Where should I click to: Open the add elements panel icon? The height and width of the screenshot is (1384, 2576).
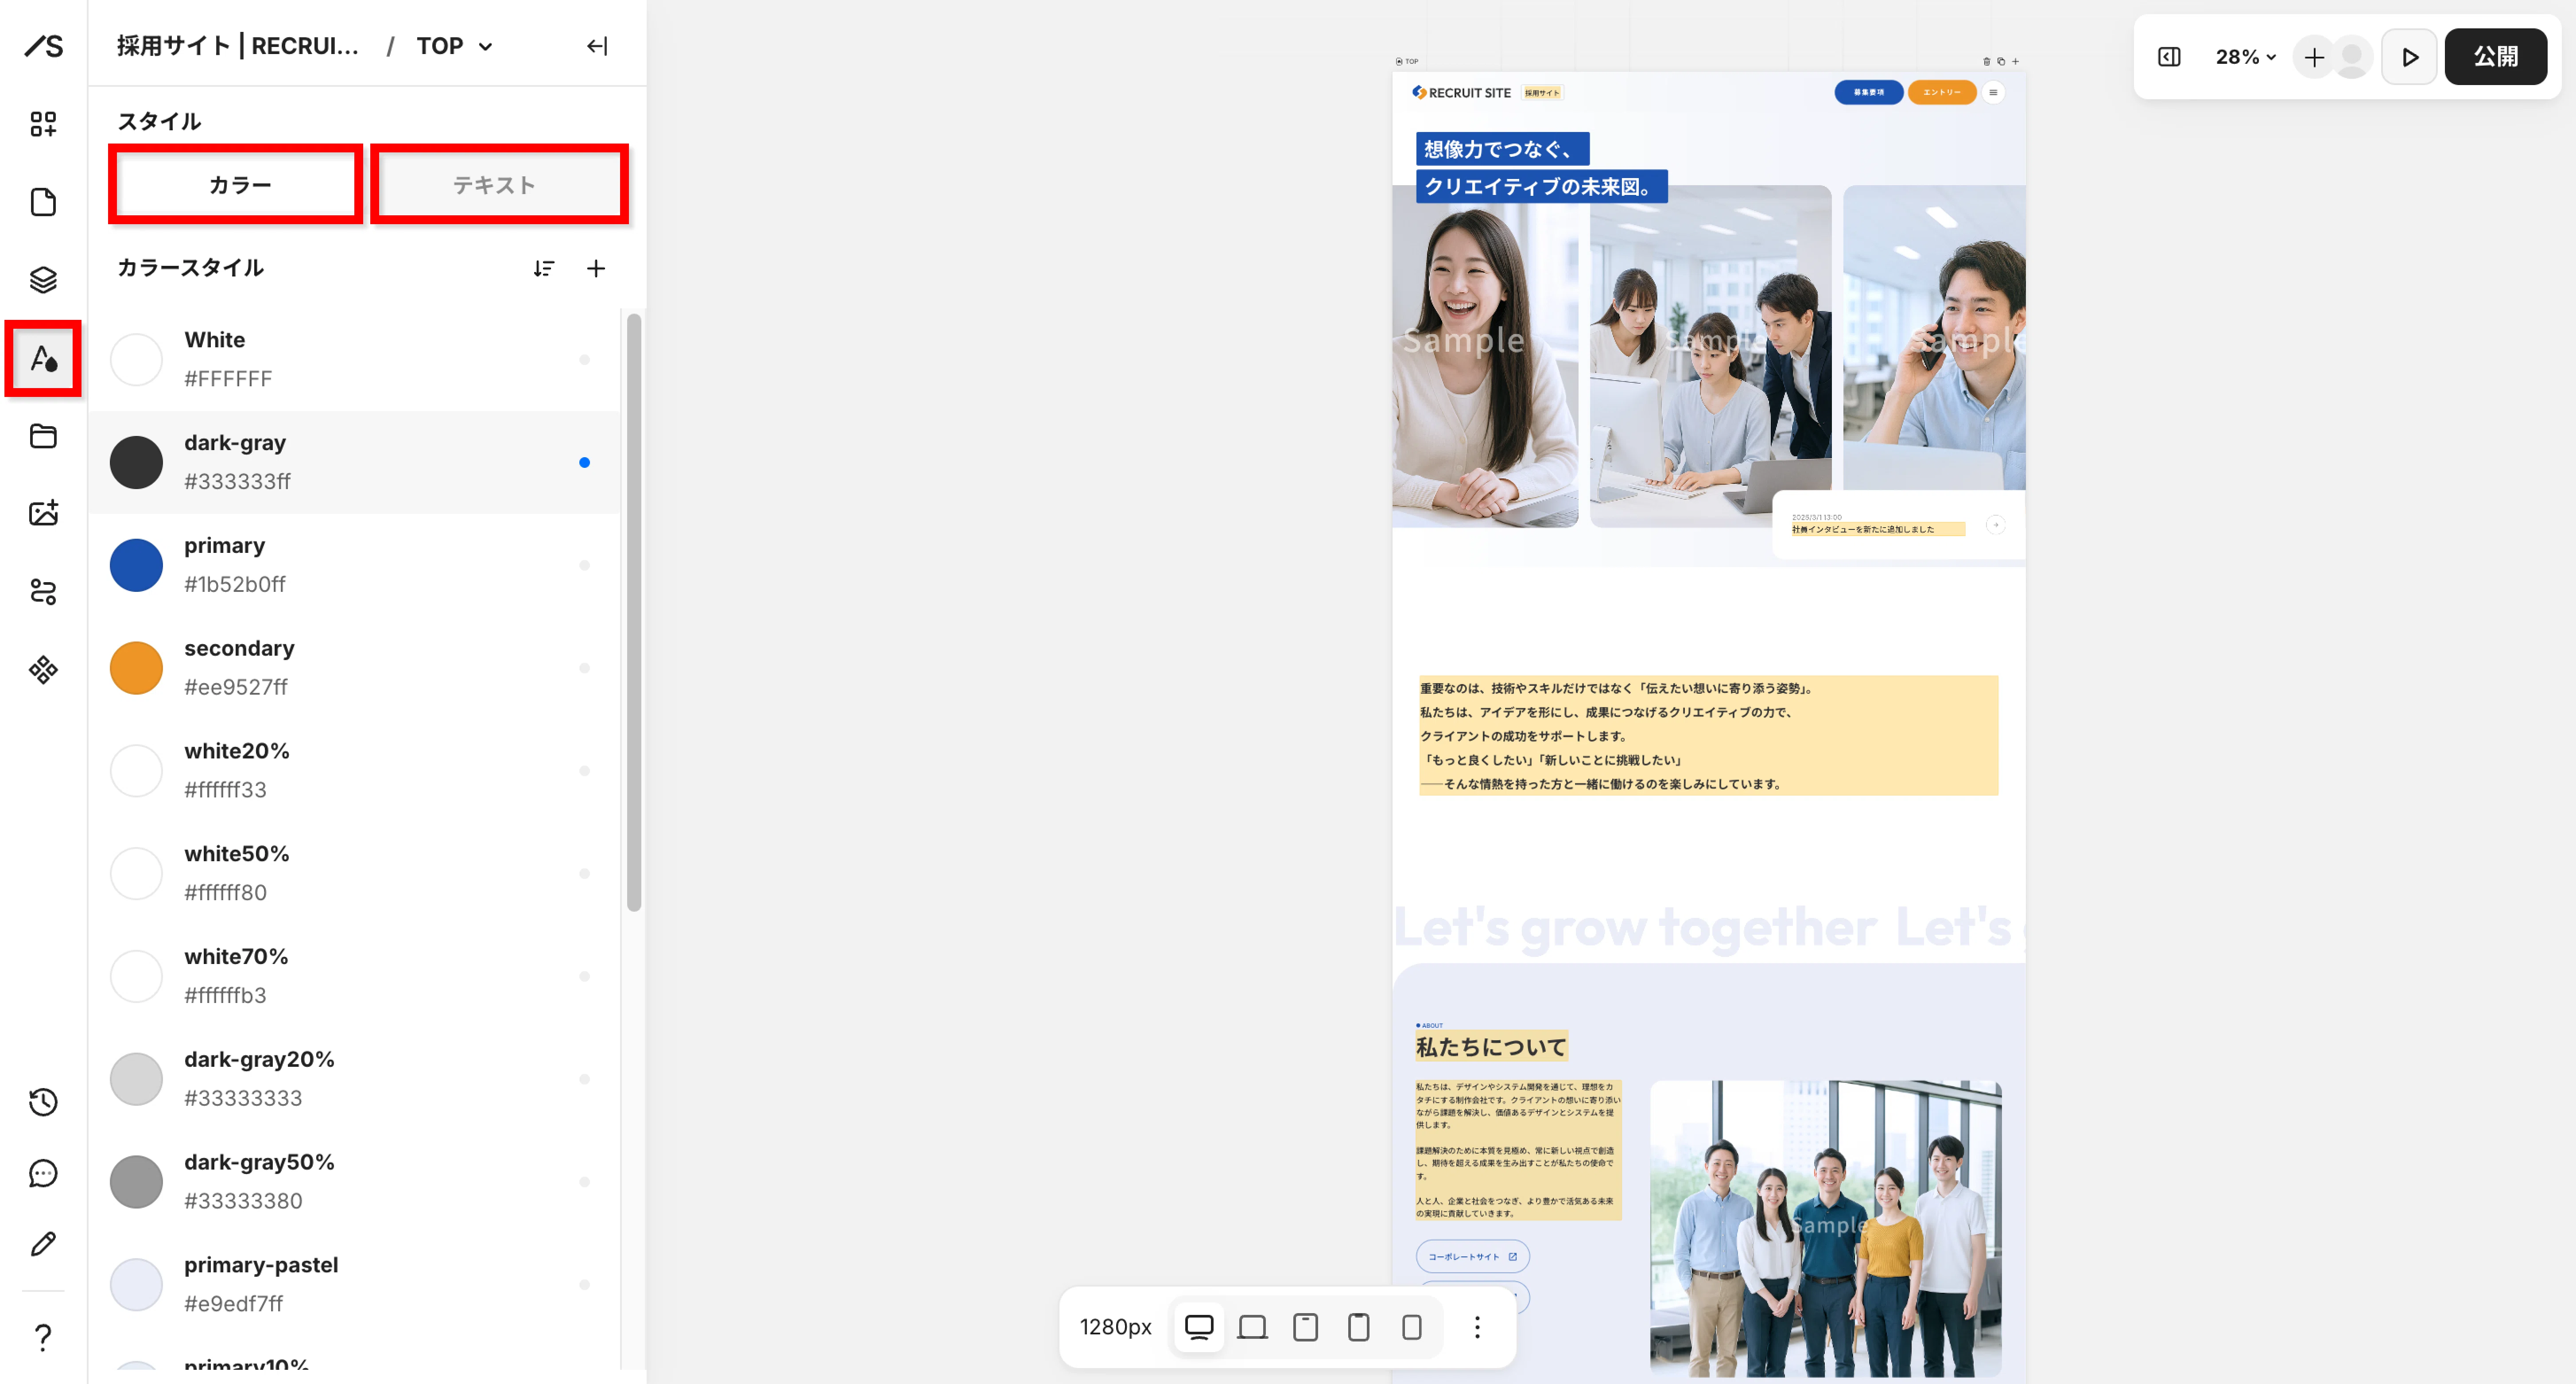(43, 124)
